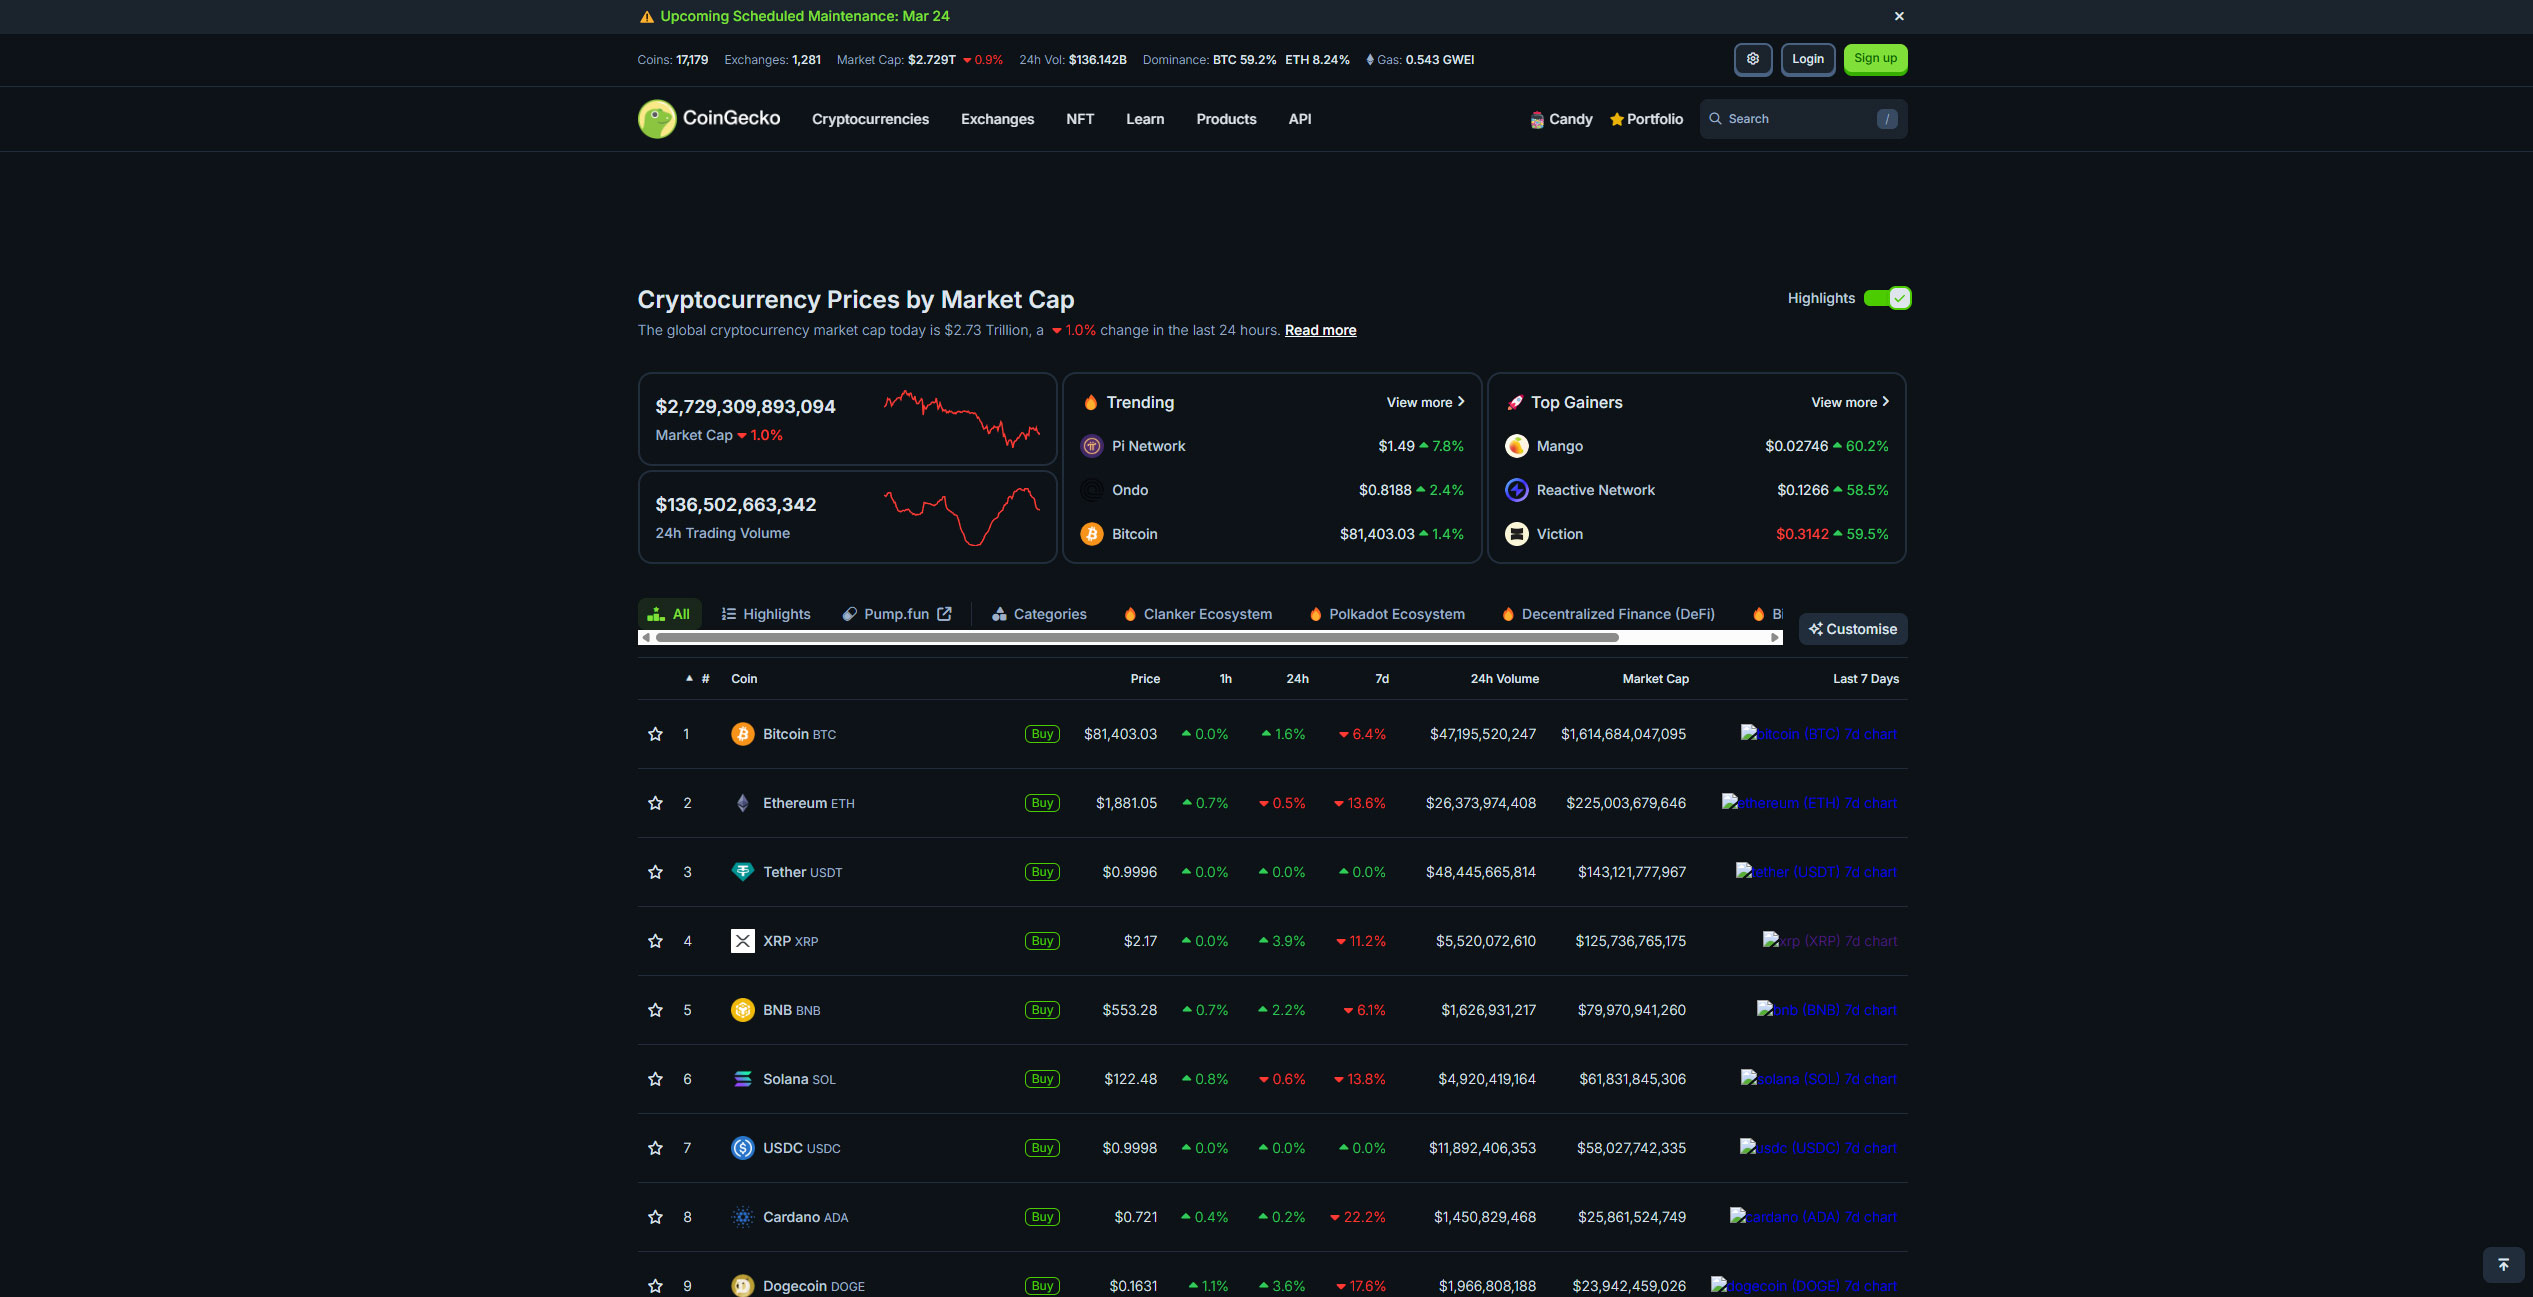The image size is (2533, 1297).
Task: Select the All tab
Action: pyautogui.click(x=669, y=614)
